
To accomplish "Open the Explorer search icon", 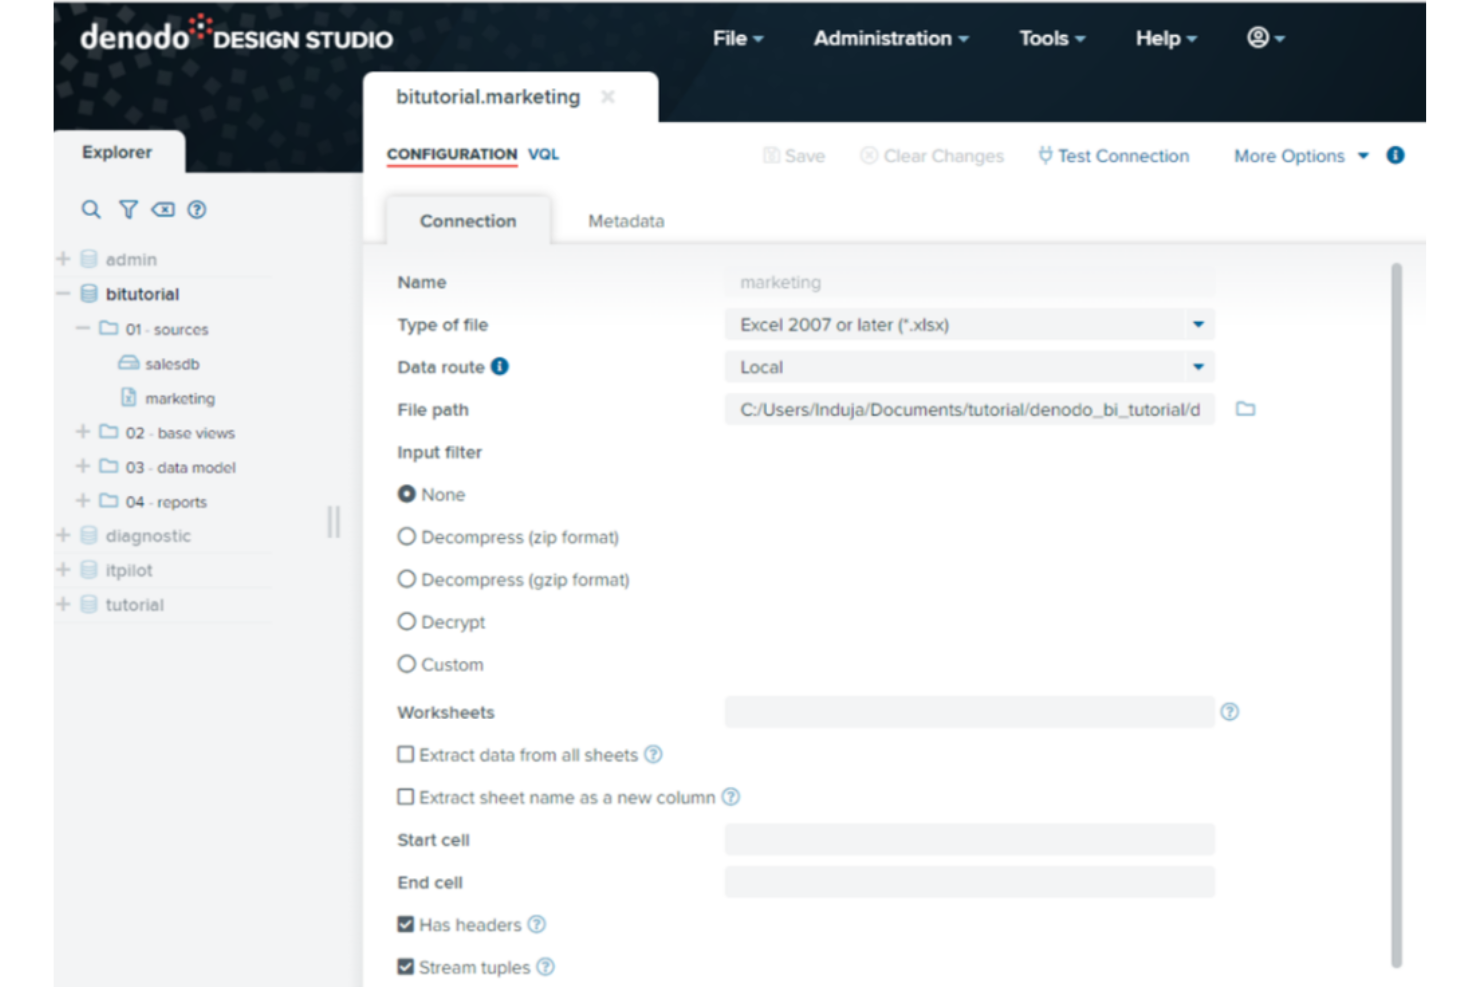I will pyautogui.click(x=91, y=210).
